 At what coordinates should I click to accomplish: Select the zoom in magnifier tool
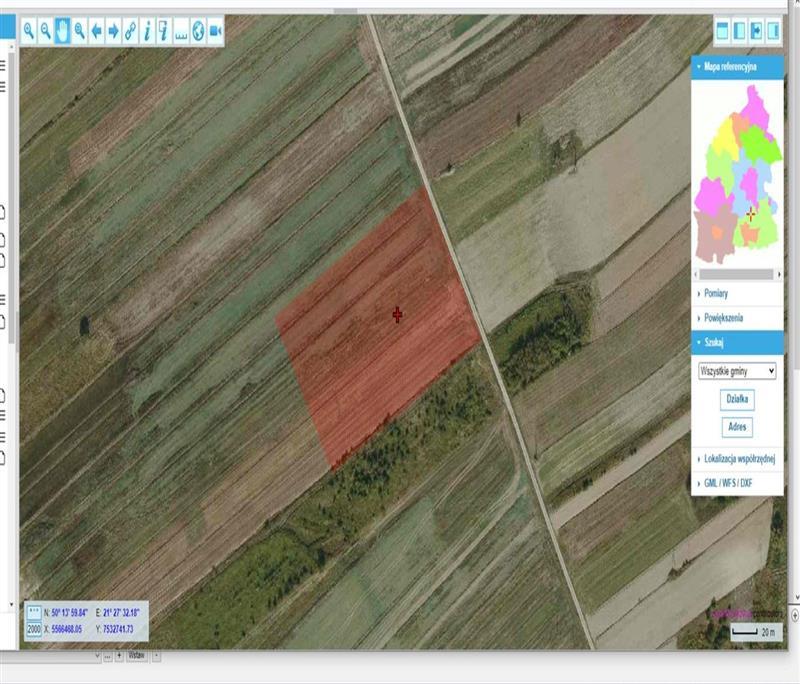click(29, 31)
